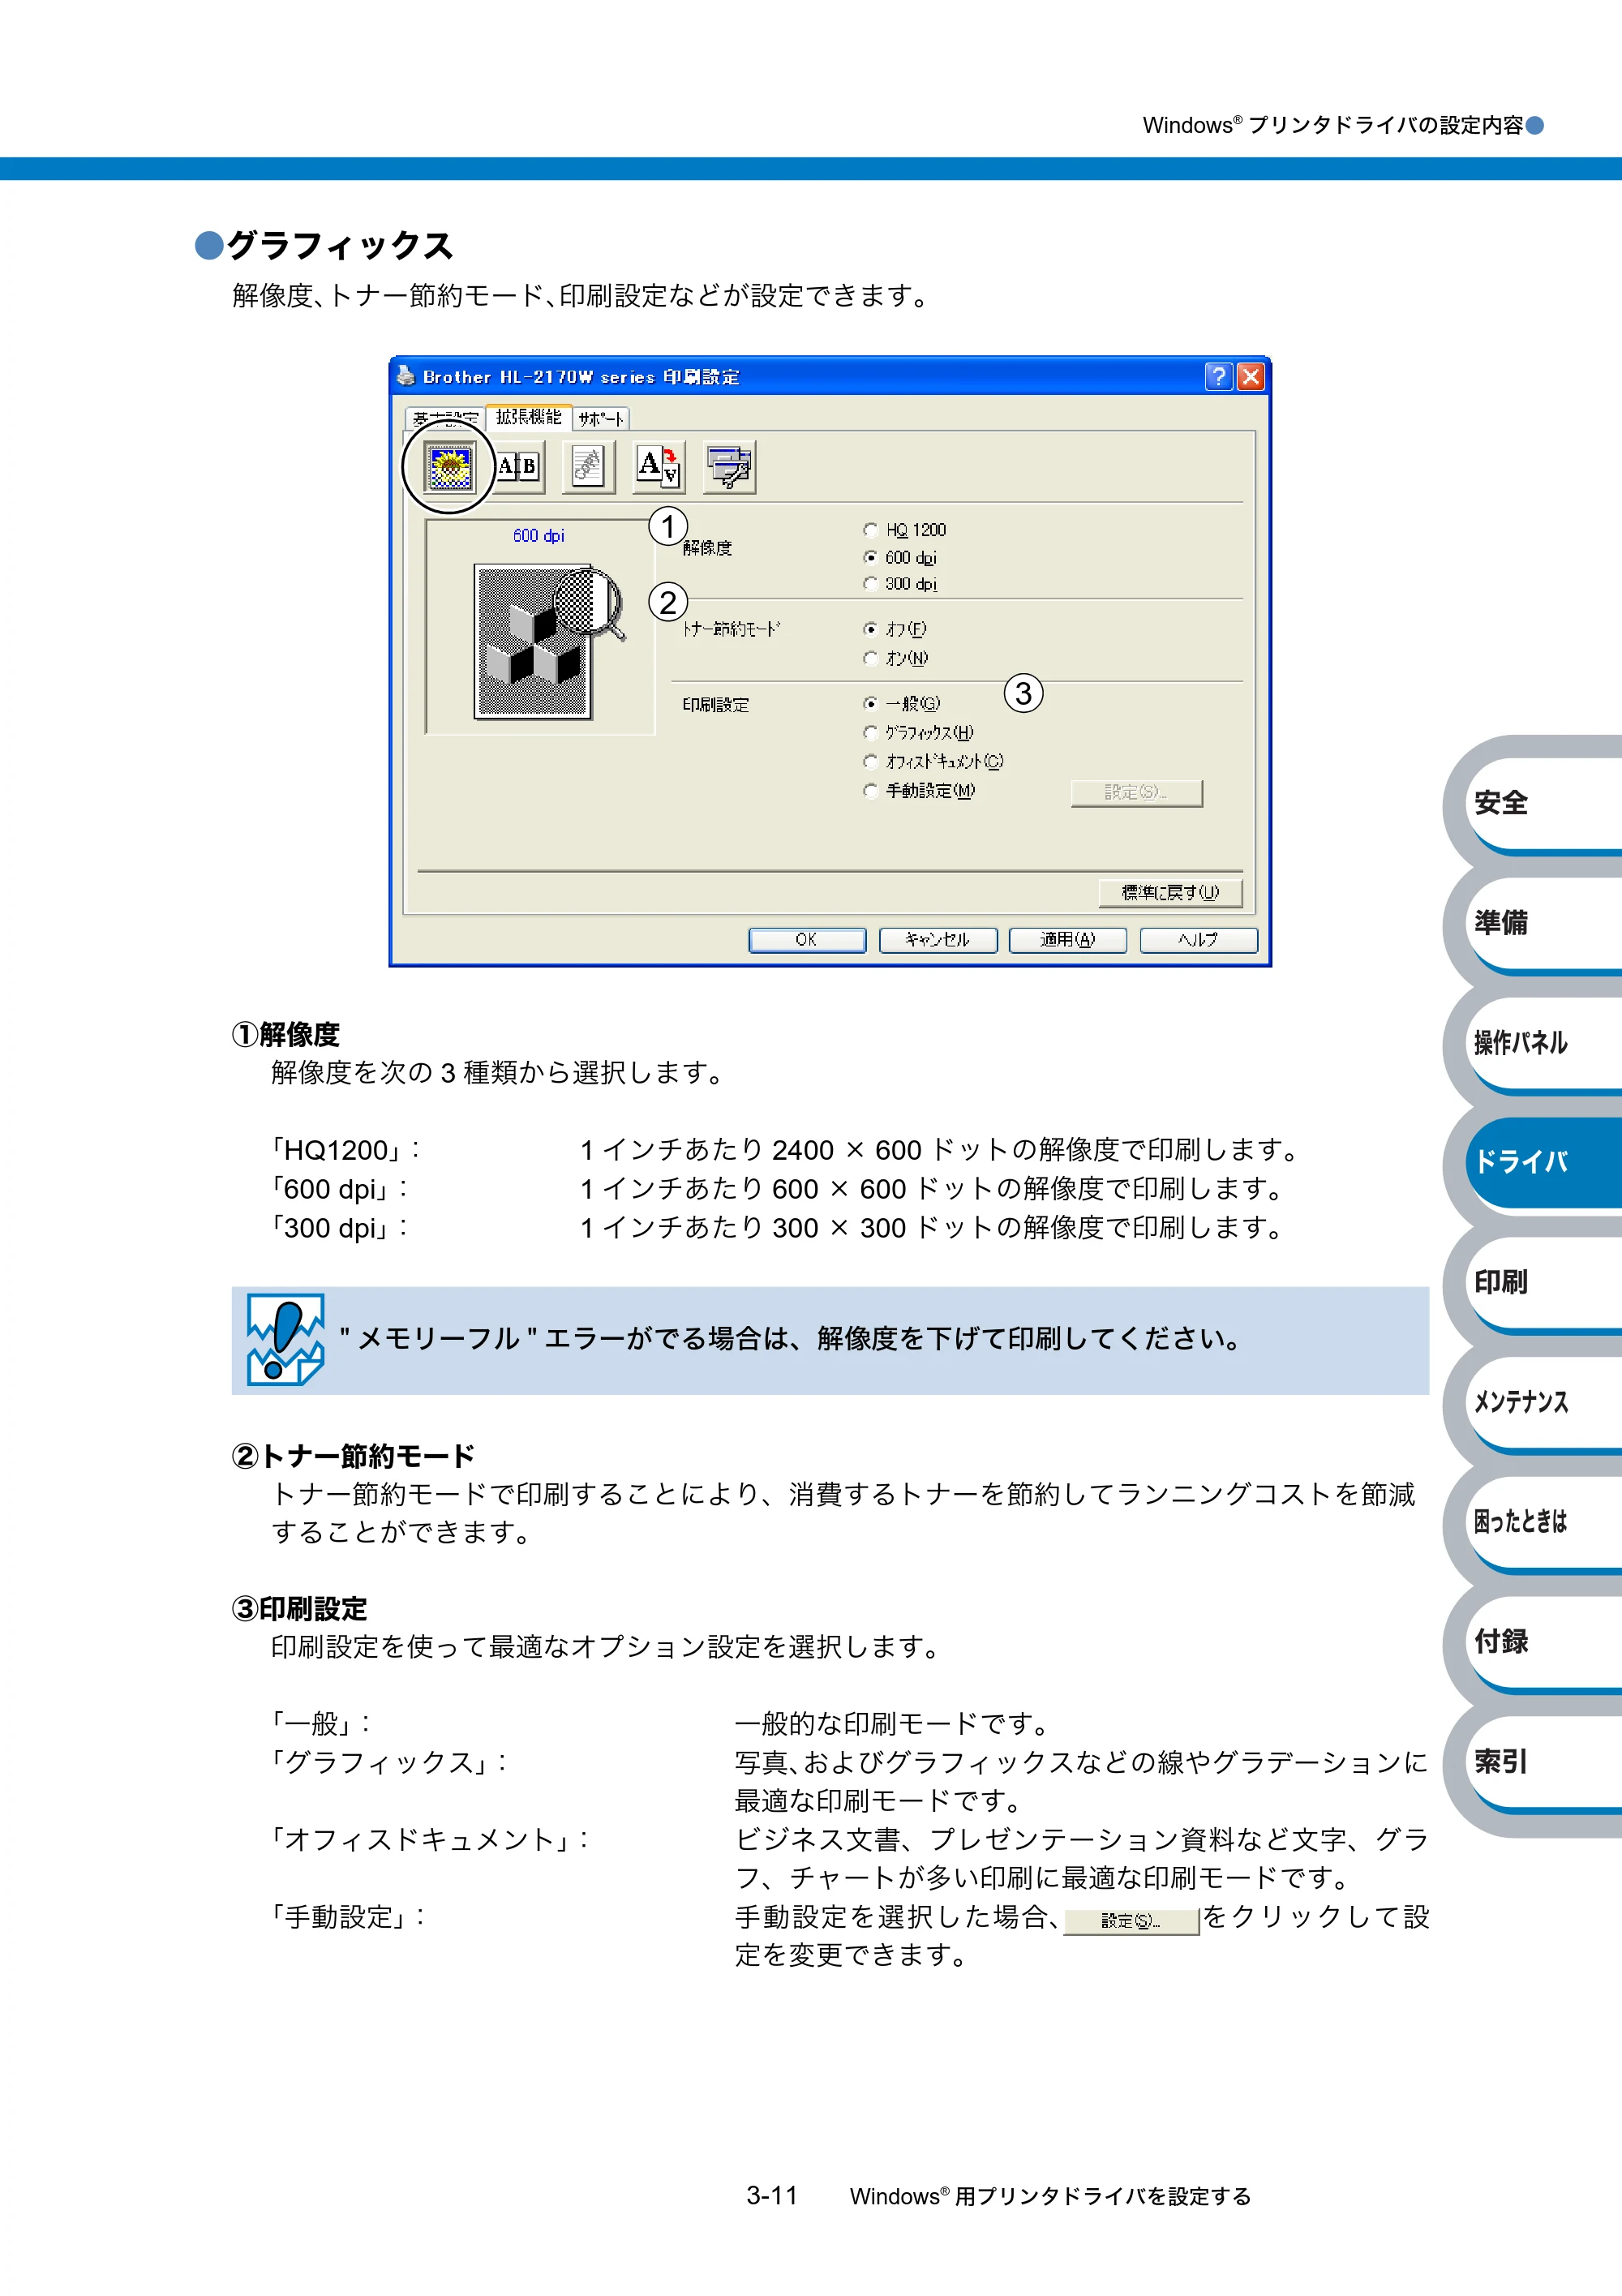The width and height of the screenshot is (1622, 2296).
Task: Open the page setting A icon
Action: pyautogui.click(x=658, y=467)
